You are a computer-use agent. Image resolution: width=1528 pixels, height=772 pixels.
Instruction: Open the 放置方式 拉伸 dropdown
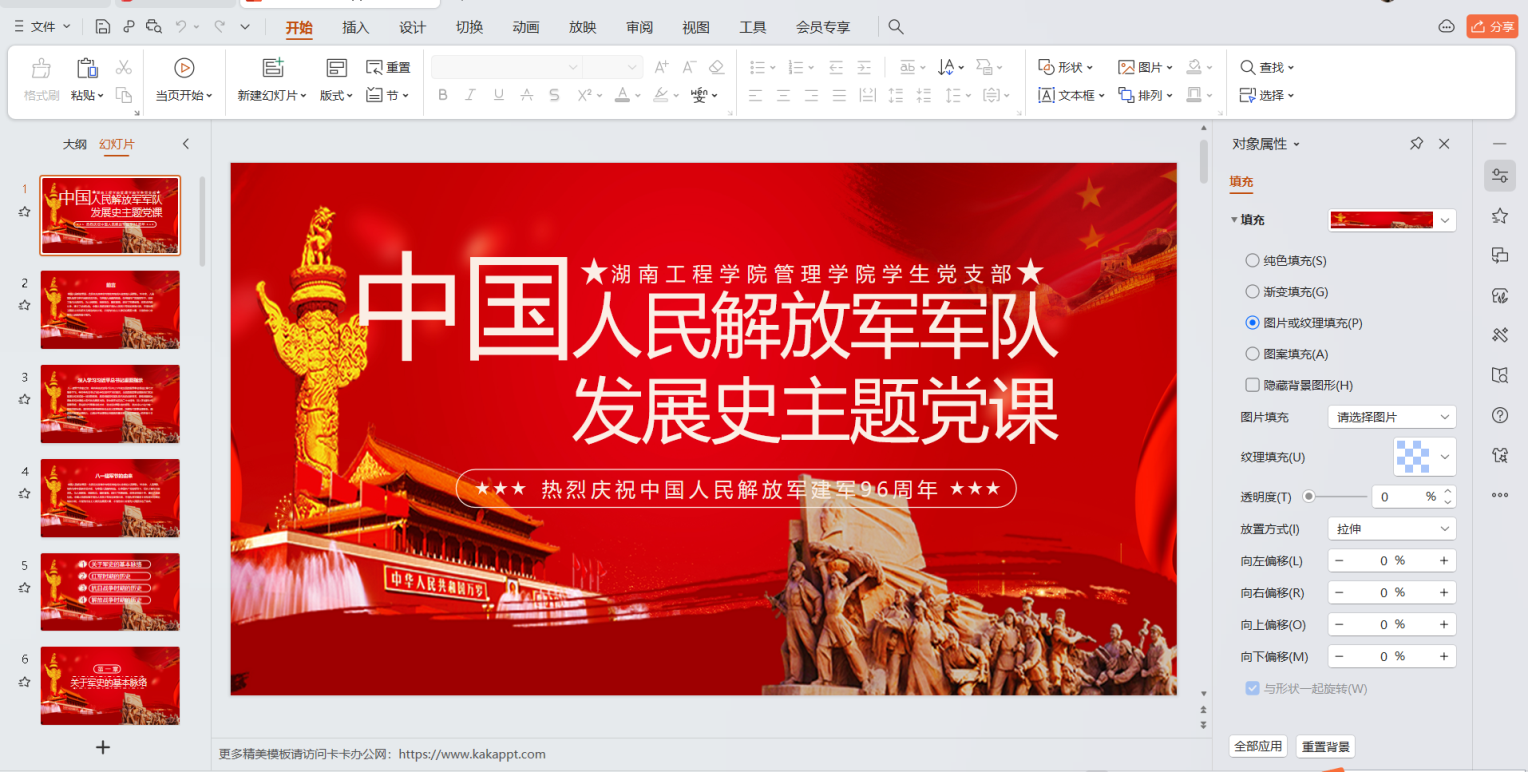click(1391, 529)
